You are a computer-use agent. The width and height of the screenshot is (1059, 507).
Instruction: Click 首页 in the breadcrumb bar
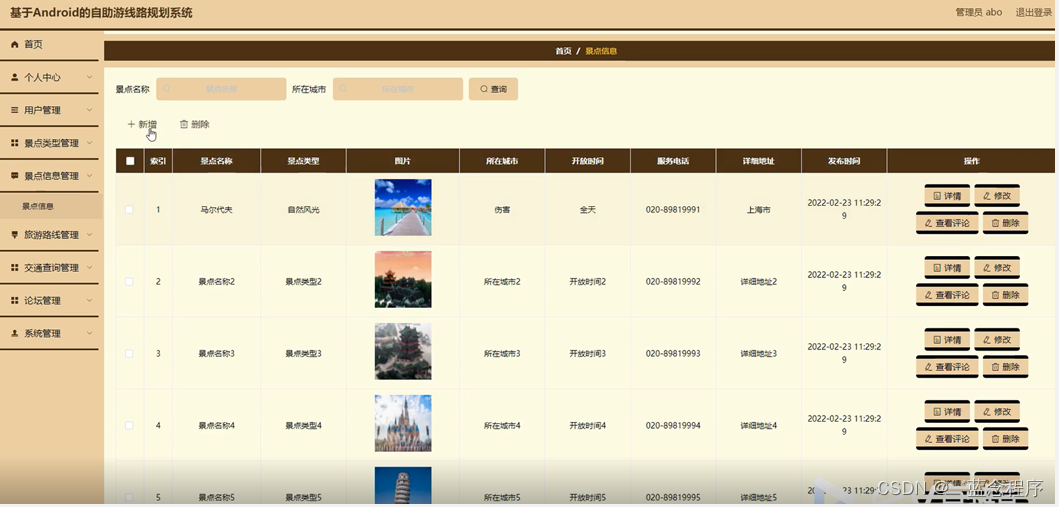[563, 51]
